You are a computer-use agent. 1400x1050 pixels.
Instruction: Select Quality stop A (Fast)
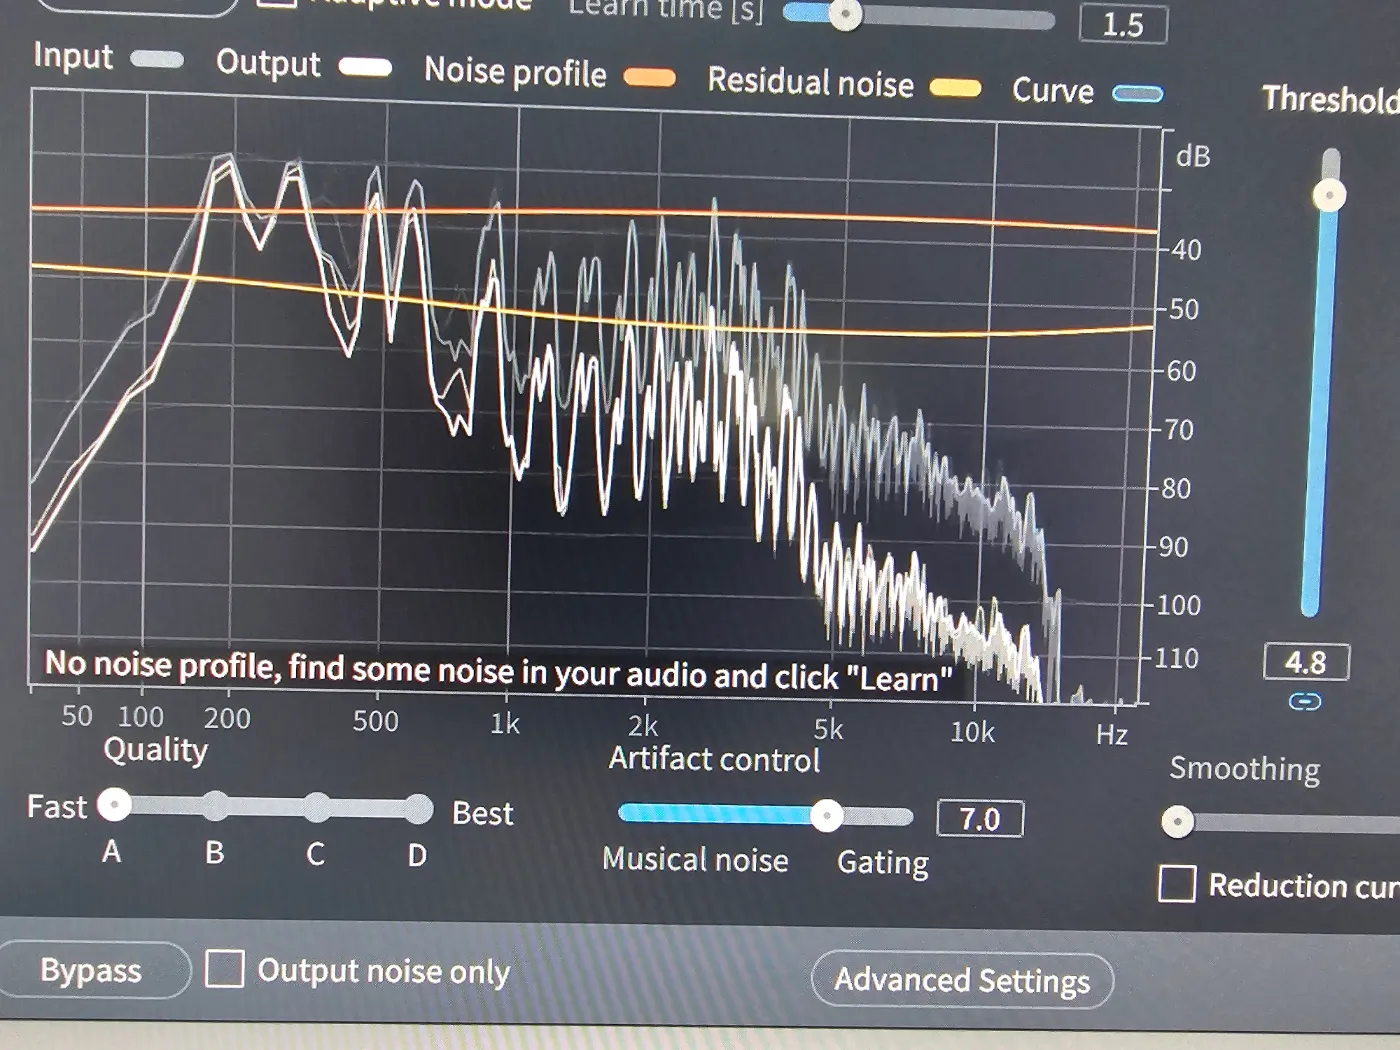(115, 804)
